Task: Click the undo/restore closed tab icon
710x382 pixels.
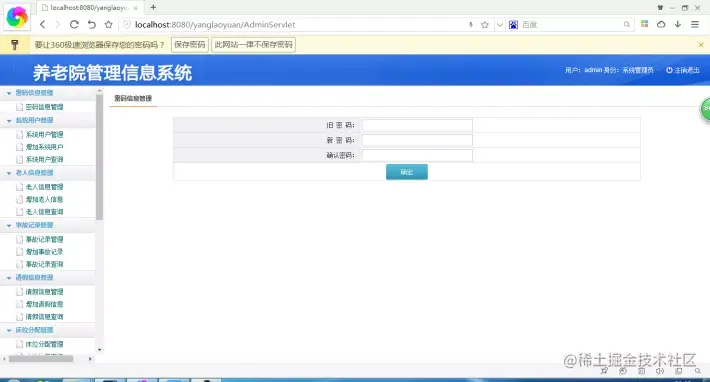Action: pyautogui.click(x=91, y=24)
